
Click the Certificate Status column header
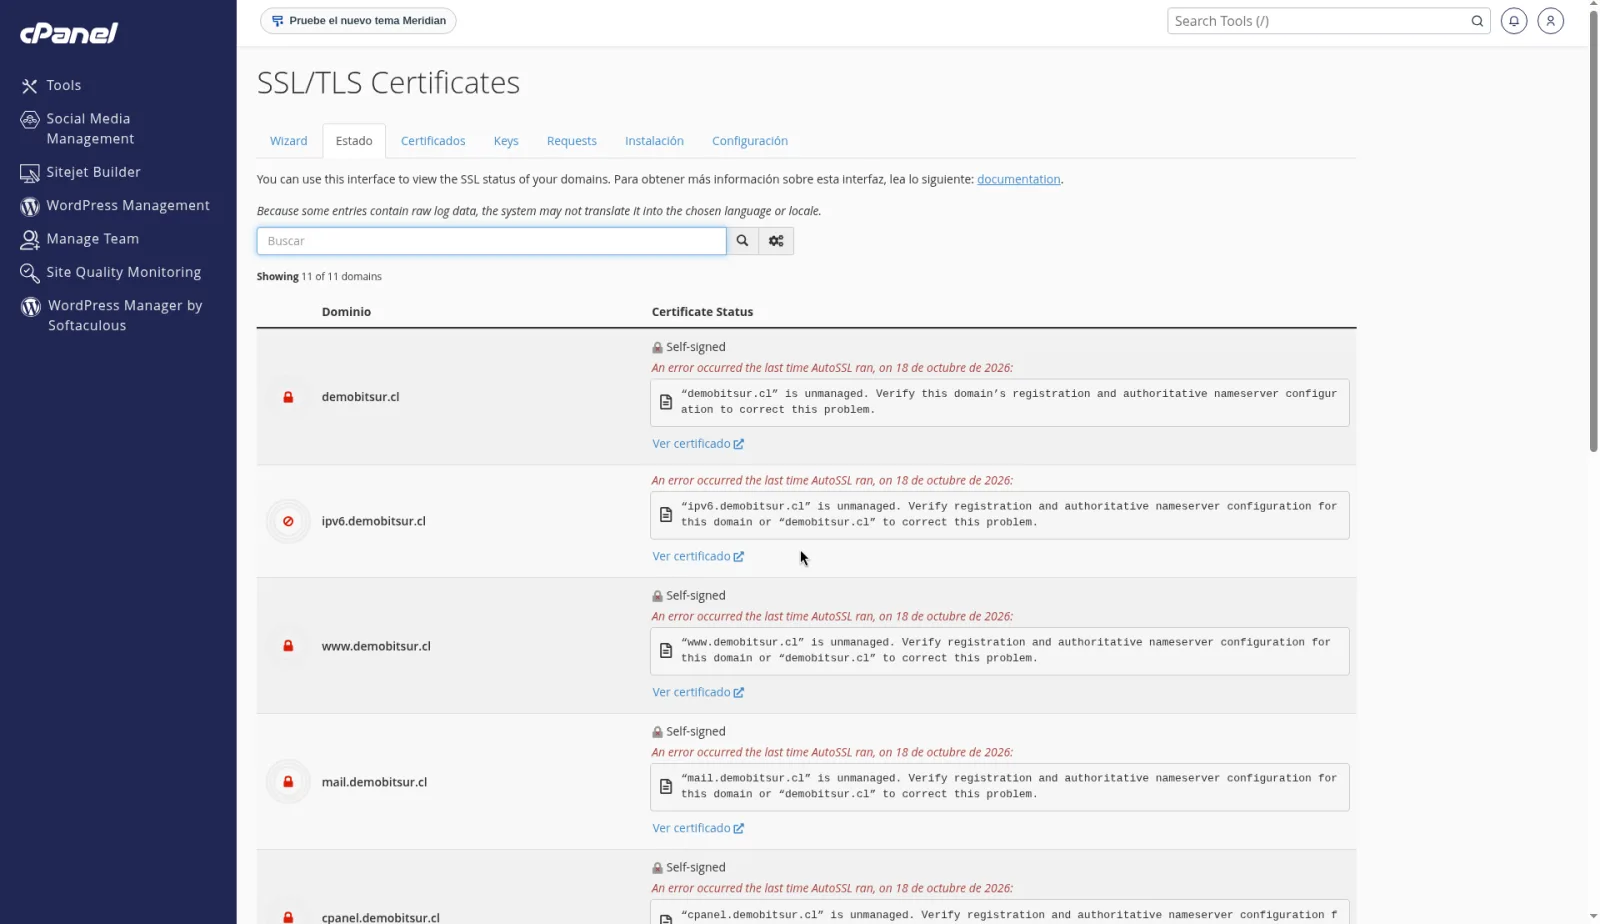point(702,312)
